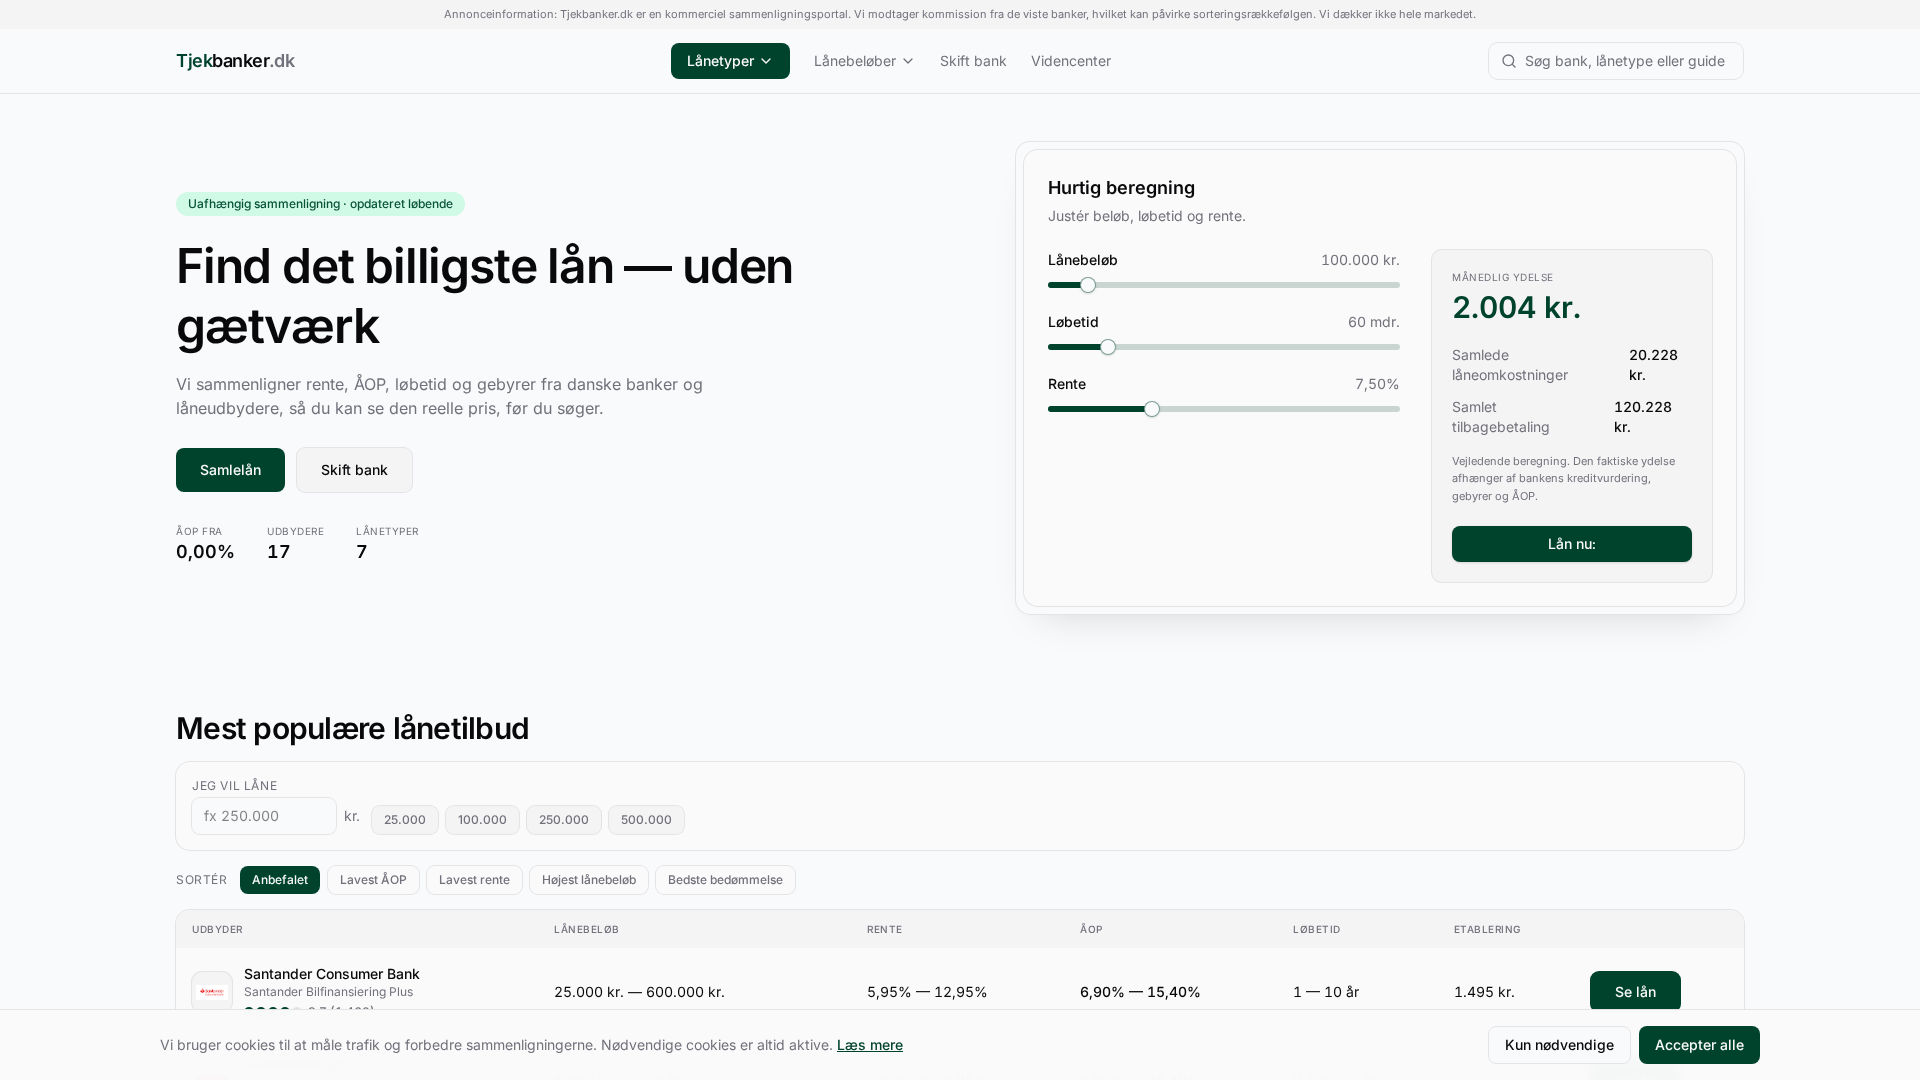Click Accepter alle cookies
The width and height of the screenshot is (1920, 1080).
point(1699,1045)
